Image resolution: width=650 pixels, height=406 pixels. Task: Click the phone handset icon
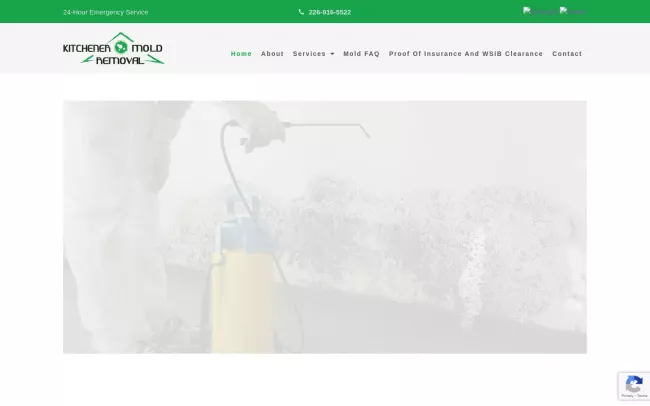(x=301, y=12)
